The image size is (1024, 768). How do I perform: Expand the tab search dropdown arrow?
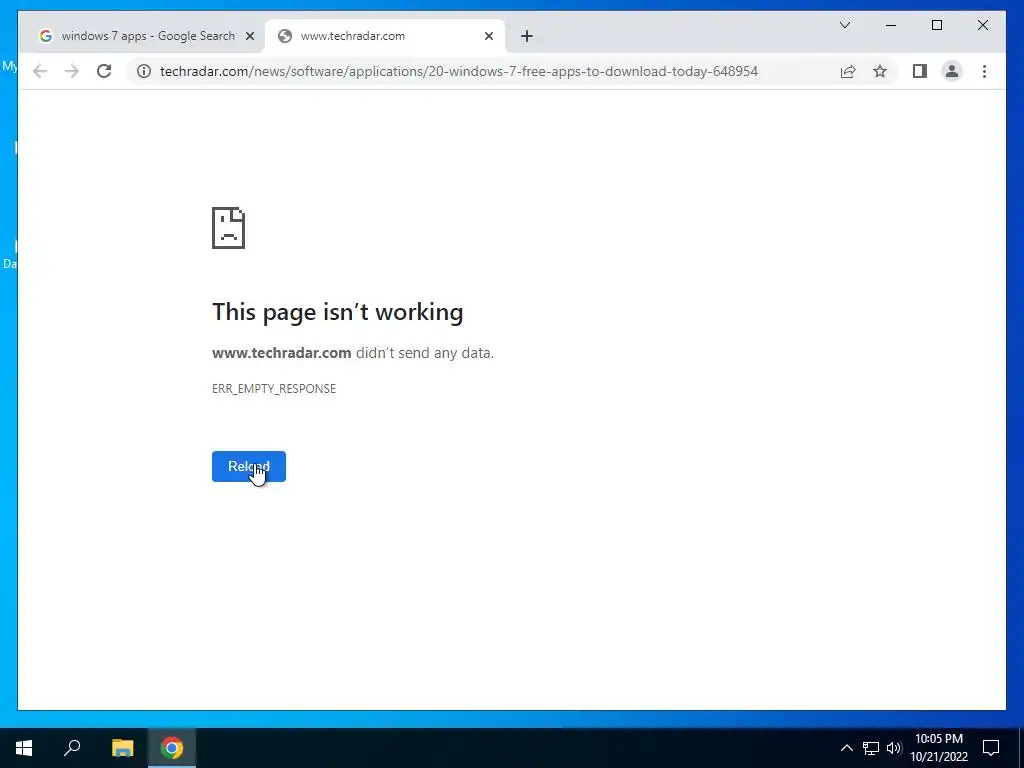click(x=844, y=25)
